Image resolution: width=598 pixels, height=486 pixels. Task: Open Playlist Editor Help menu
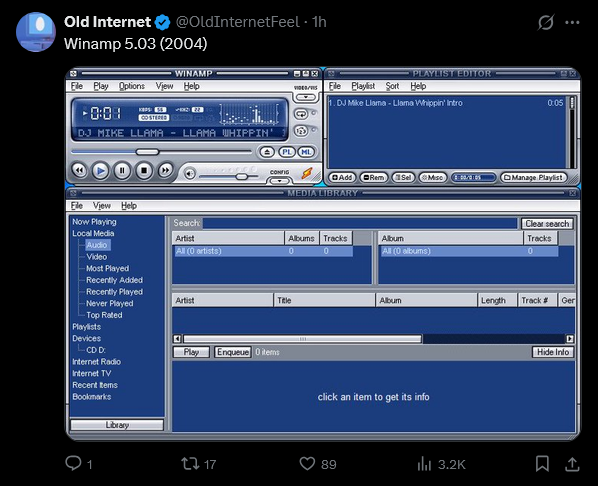[x=418, y=86]
